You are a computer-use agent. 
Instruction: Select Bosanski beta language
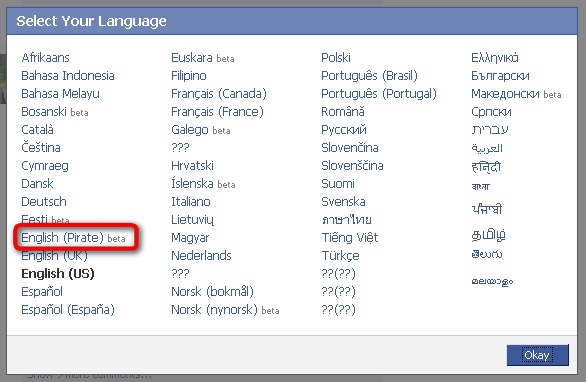55,112
